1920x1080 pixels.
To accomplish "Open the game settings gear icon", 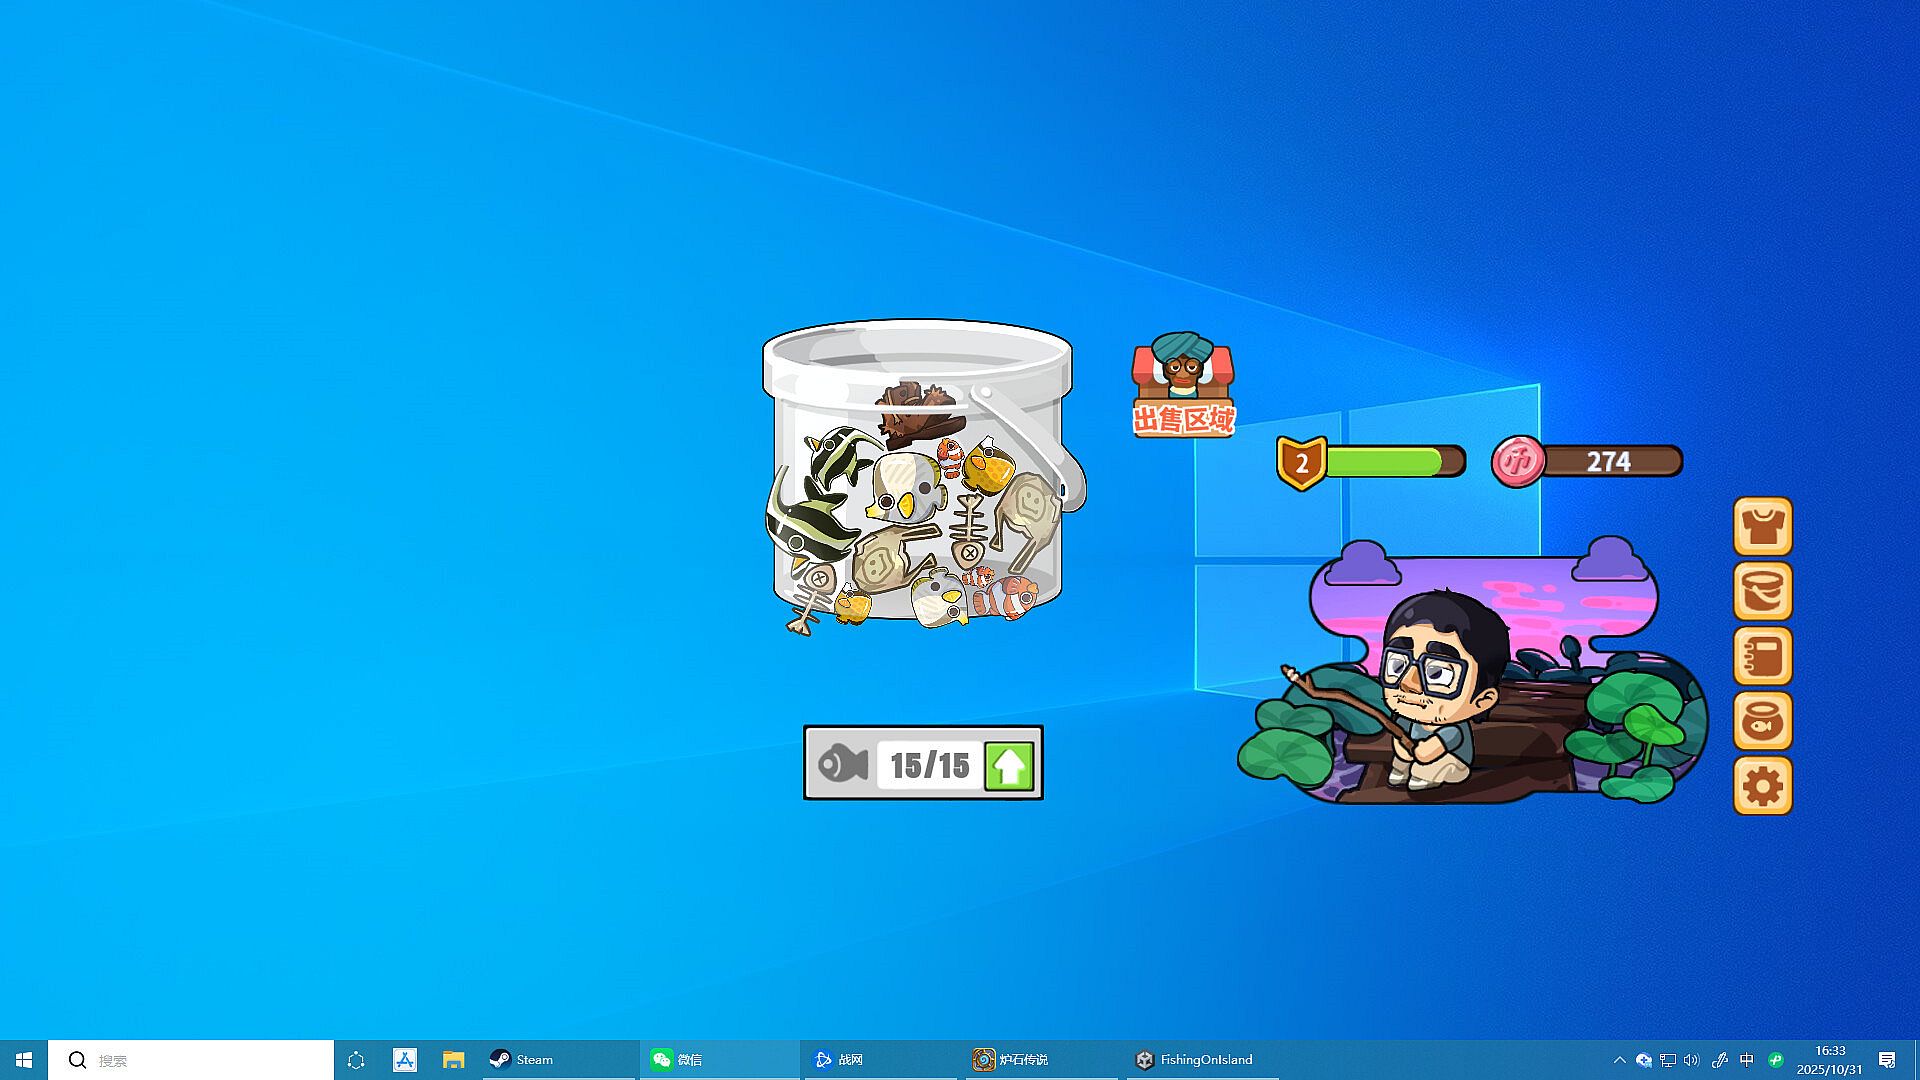I will pos(1762,786).
